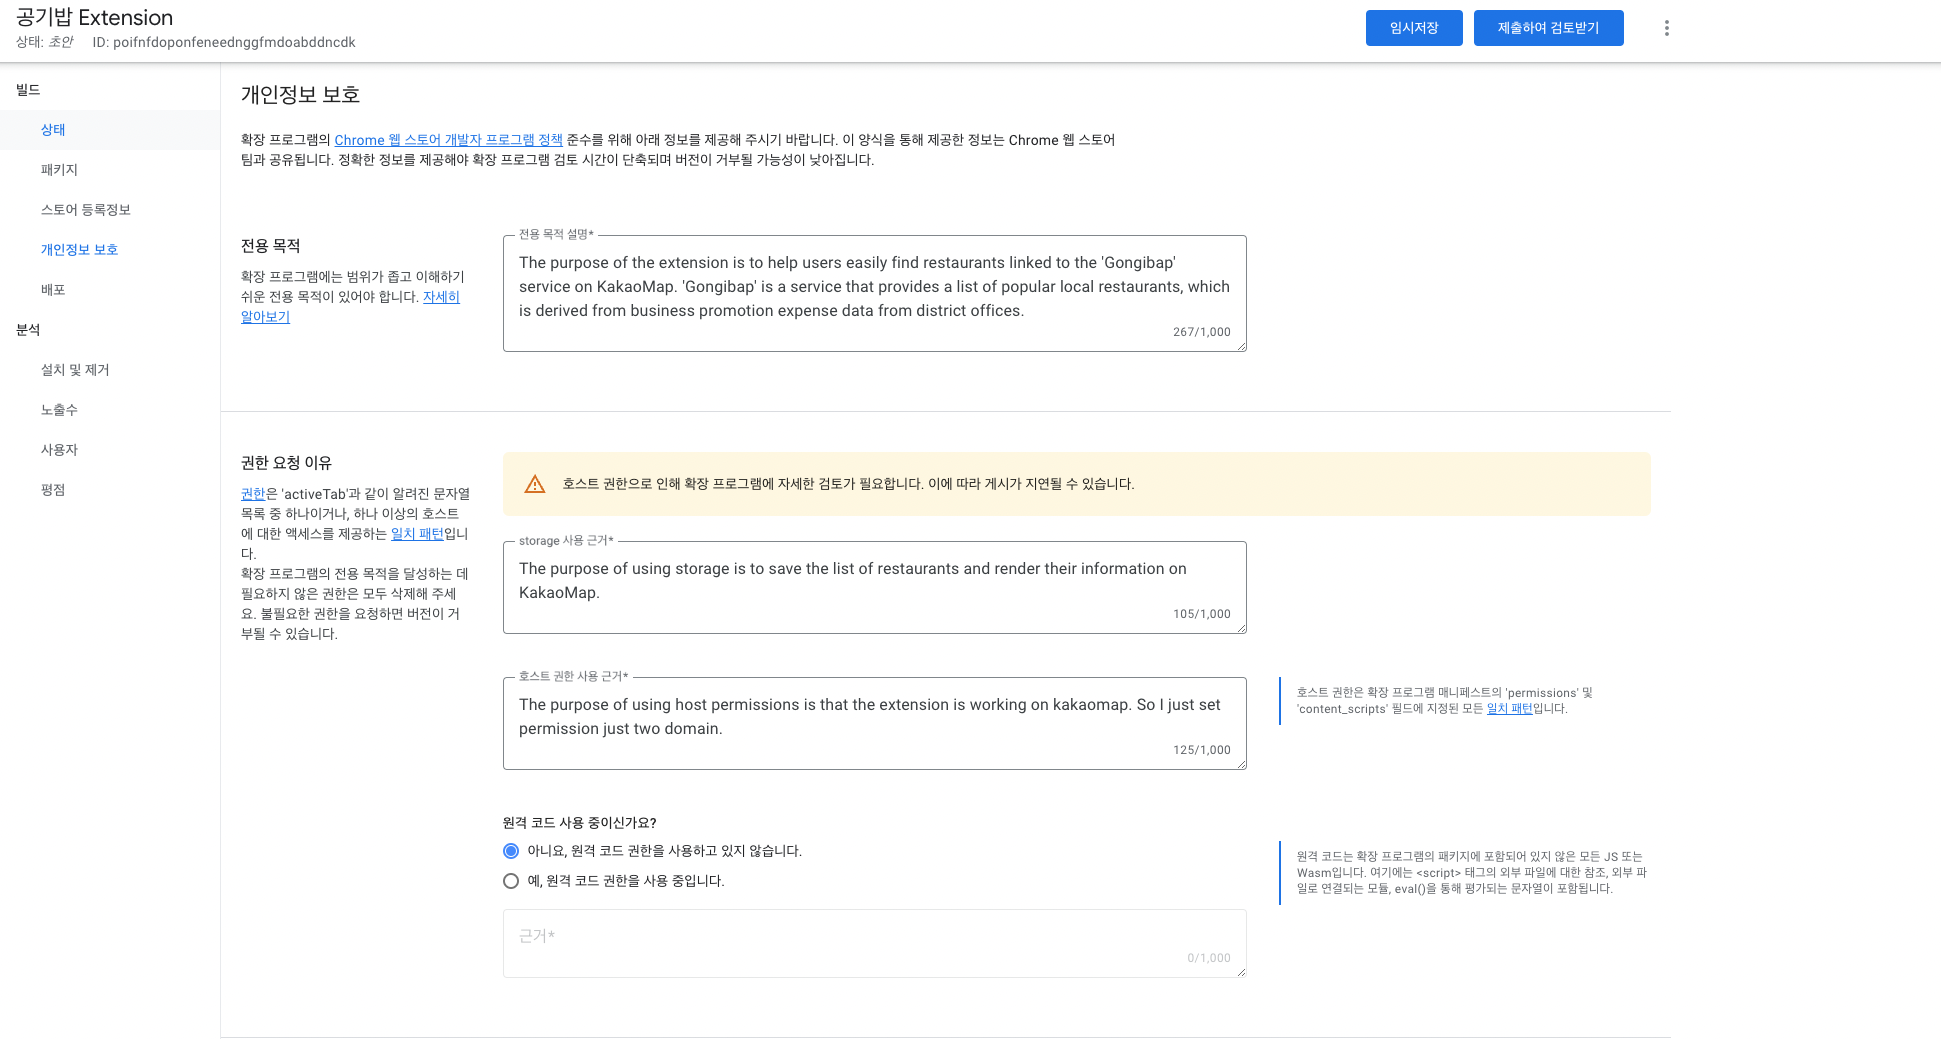Open the 상태 sidebar item

coord(53,130)
